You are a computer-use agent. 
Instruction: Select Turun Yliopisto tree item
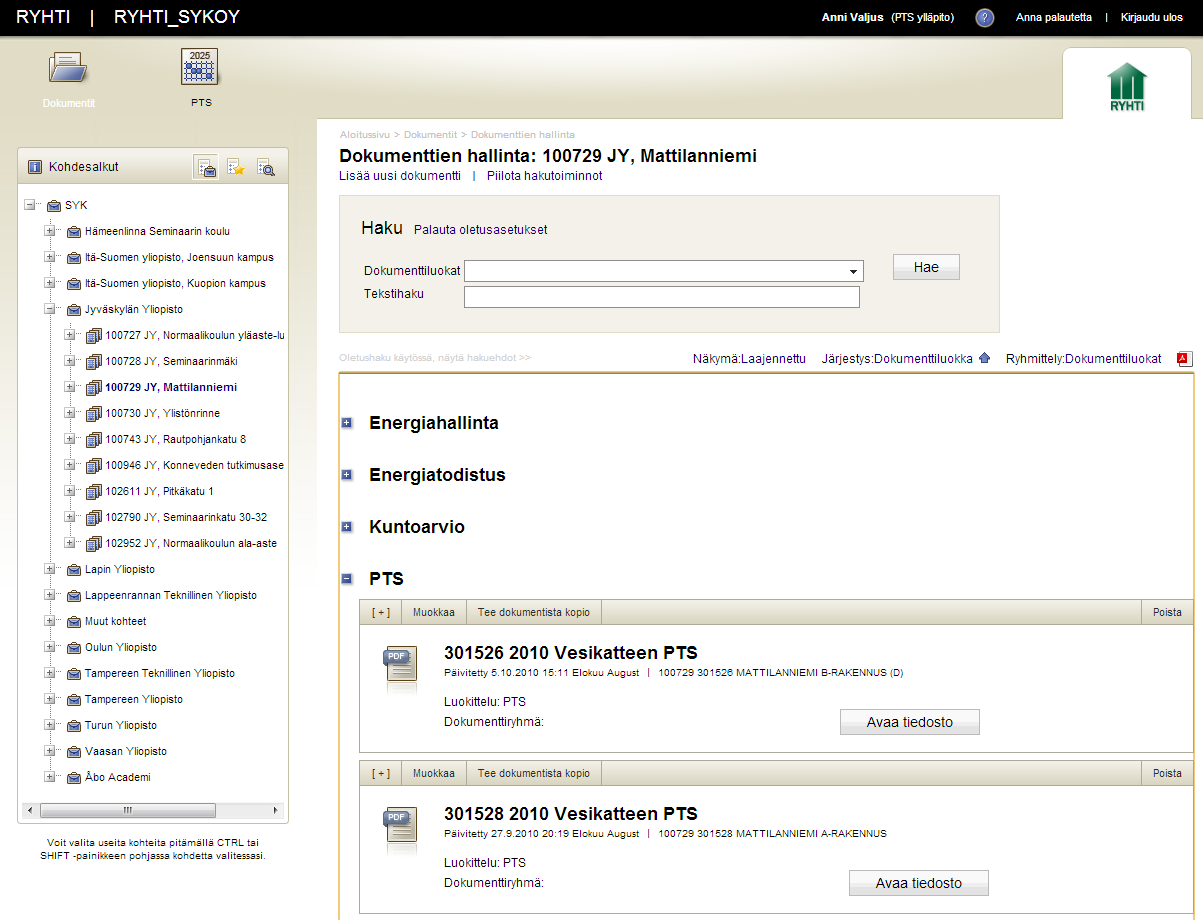(121, 725)
